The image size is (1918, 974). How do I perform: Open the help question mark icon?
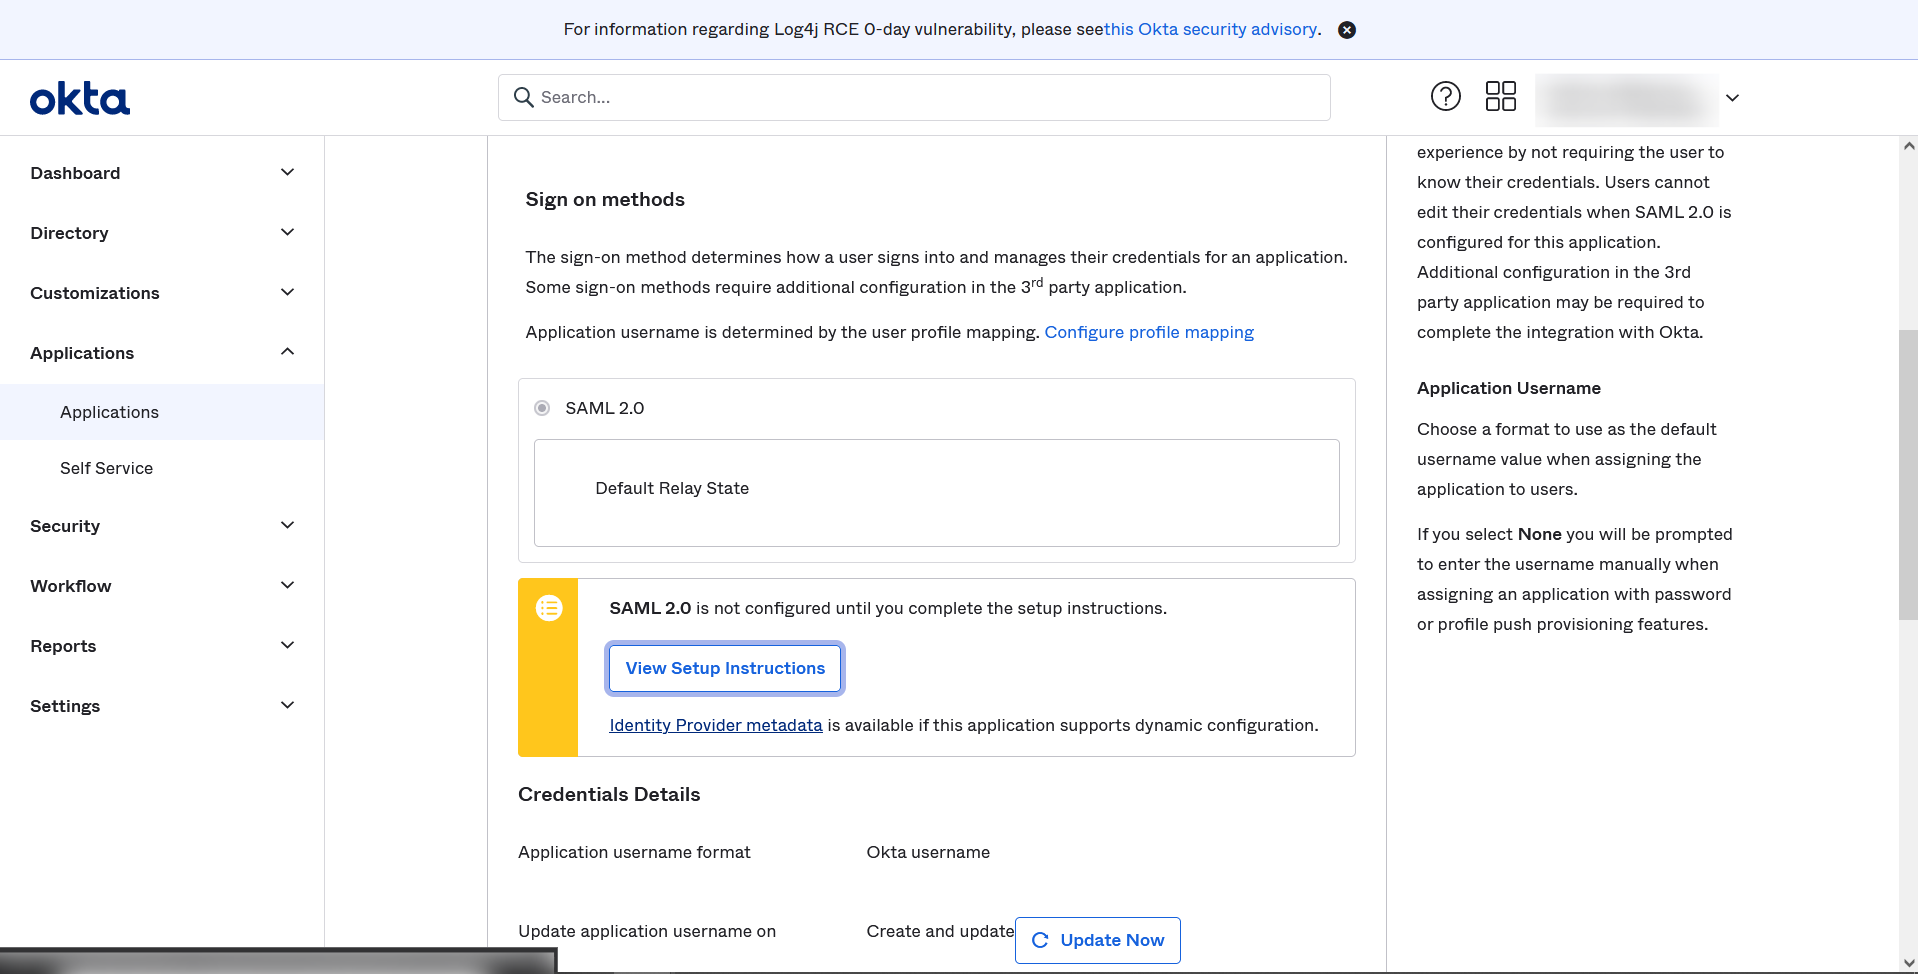(x=1445, y=96)
